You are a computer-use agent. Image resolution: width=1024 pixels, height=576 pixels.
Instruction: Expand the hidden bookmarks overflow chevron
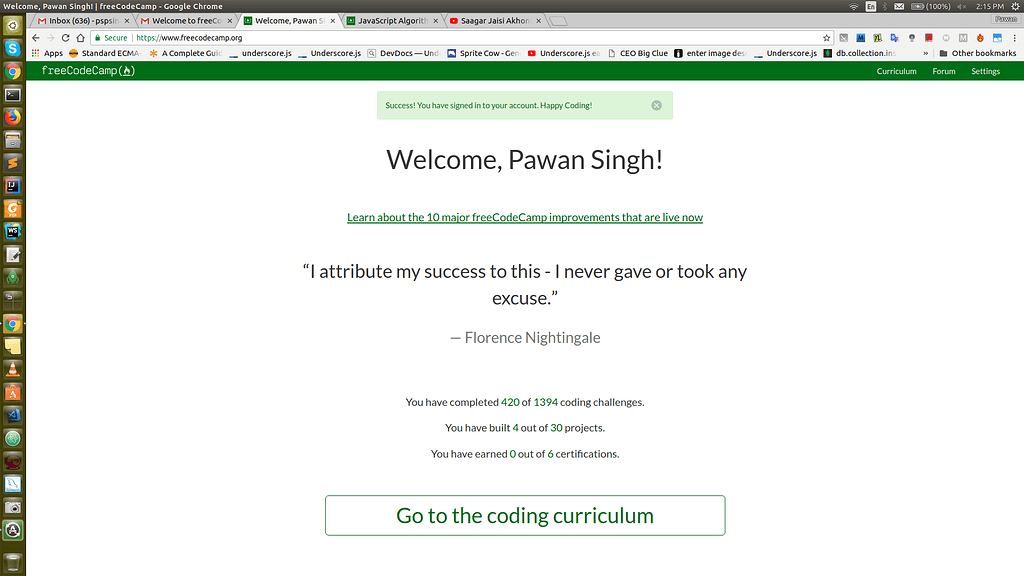926,52
